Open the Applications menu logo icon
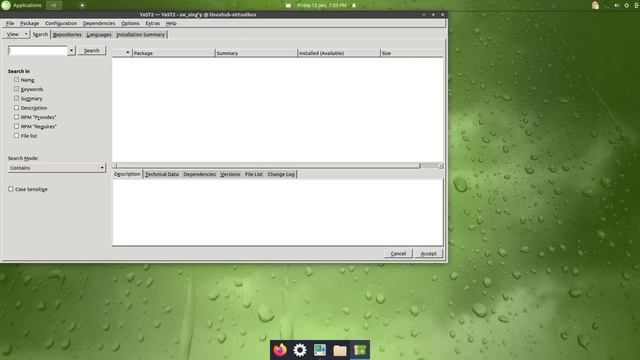 pos(6,5)
